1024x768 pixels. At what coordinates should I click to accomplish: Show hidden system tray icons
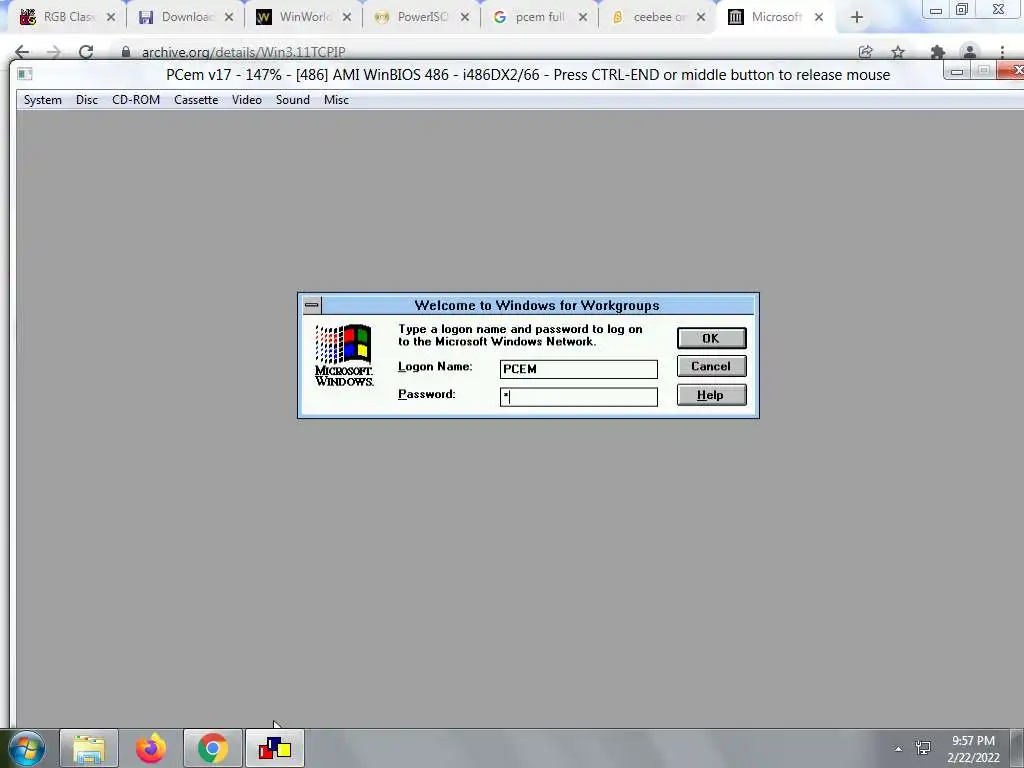[899, 749]
